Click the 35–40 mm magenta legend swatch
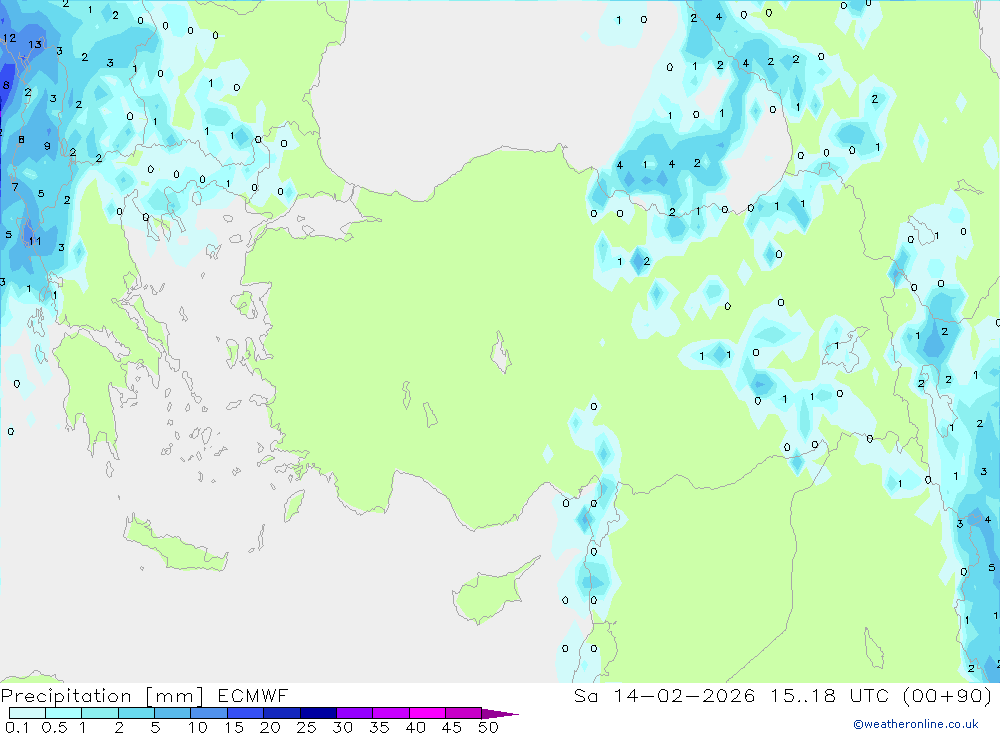 click(391, 713)
